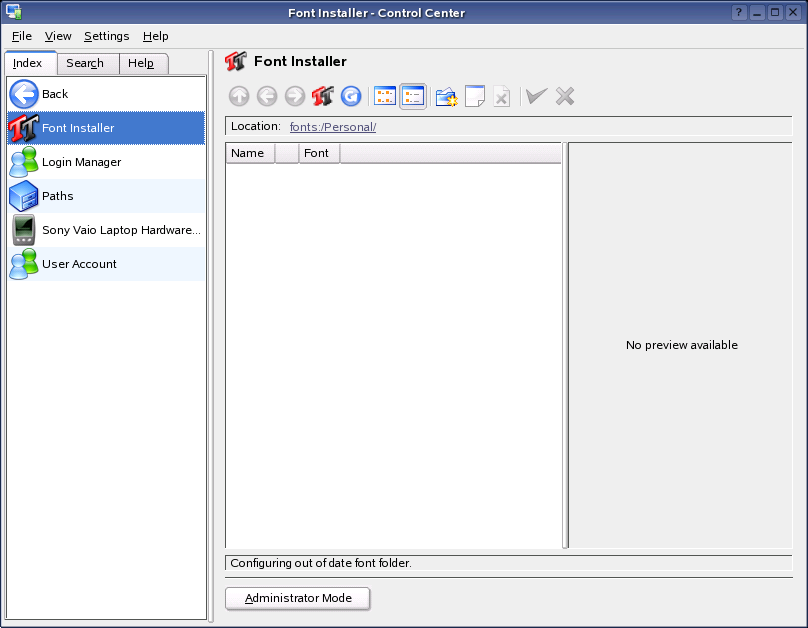Click the narrow unlabeled column header
Image resolution: width=808 pixels, height=628 pixels.
287,153
